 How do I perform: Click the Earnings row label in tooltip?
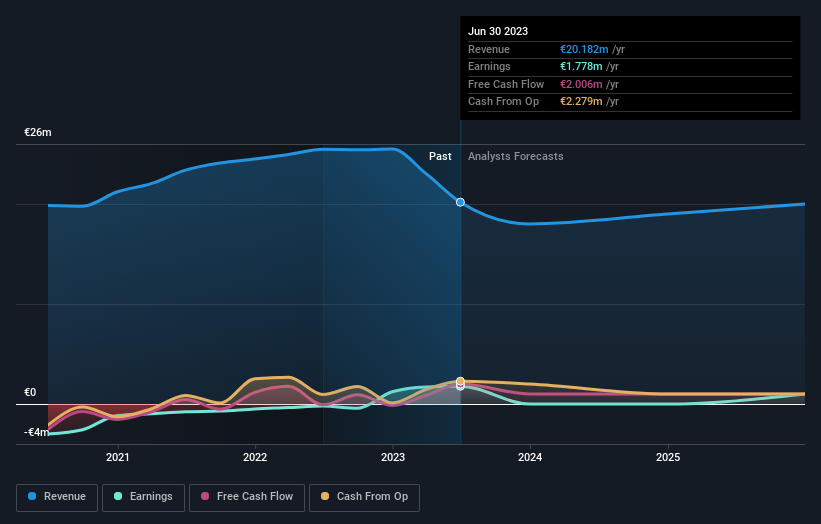(x=489, y=66)
